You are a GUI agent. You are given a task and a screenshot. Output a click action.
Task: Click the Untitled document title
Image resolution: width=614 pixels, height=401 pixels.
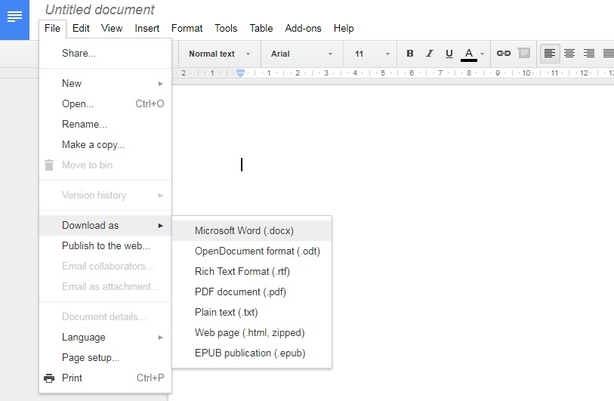coord(100,9)
